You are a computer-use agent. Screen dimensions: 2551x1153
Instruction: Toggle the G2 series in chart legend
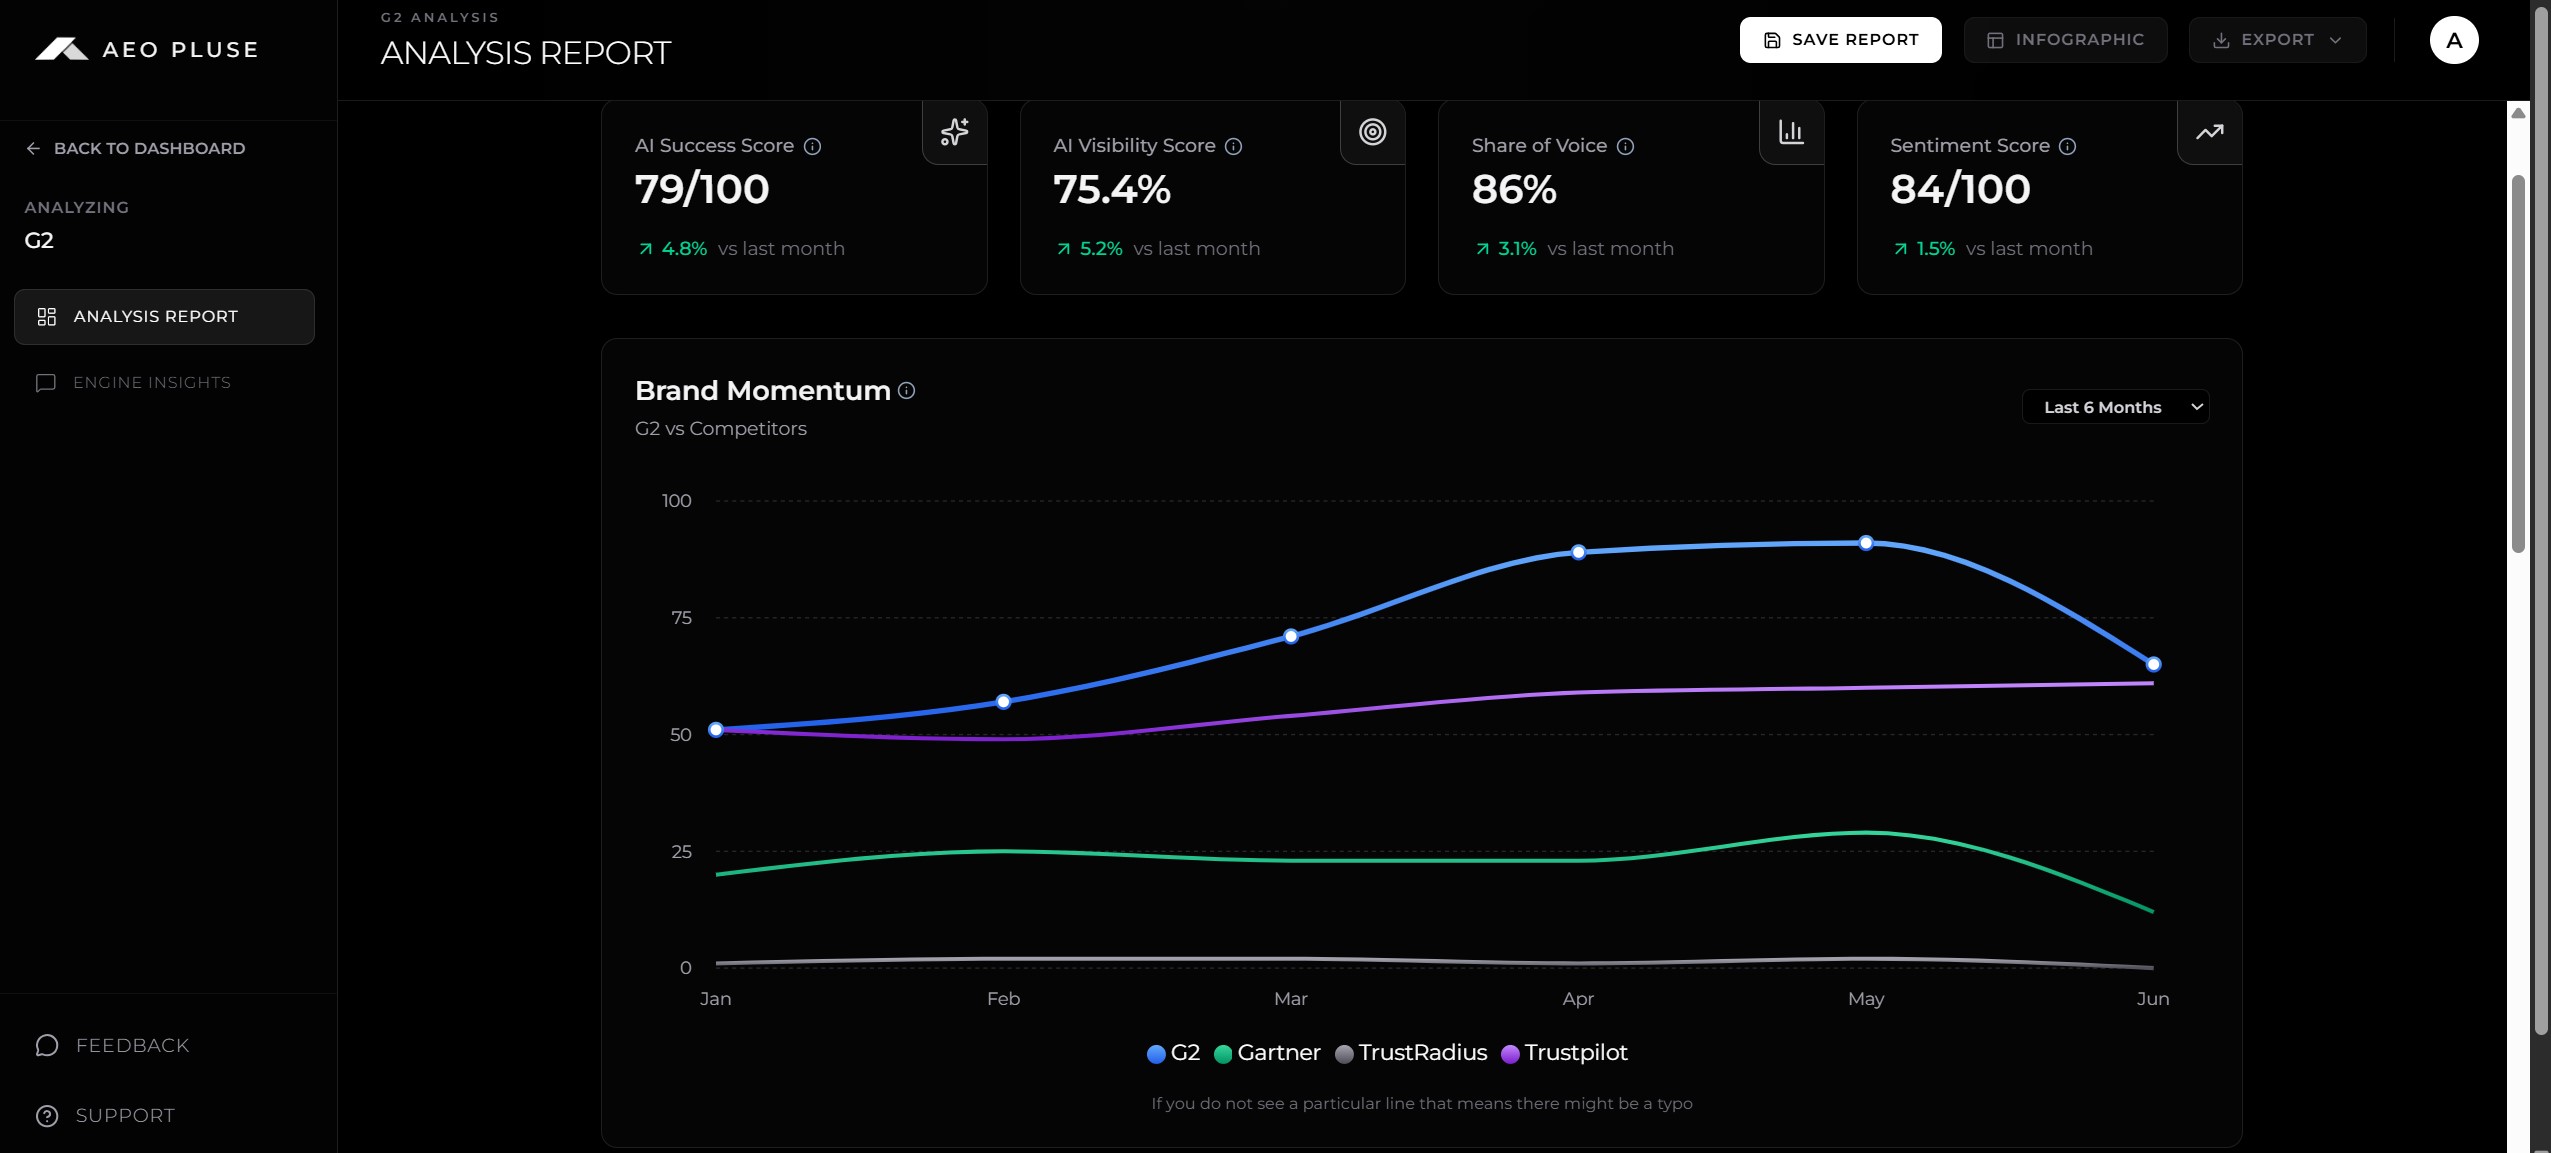(x=1173, y=1052)
